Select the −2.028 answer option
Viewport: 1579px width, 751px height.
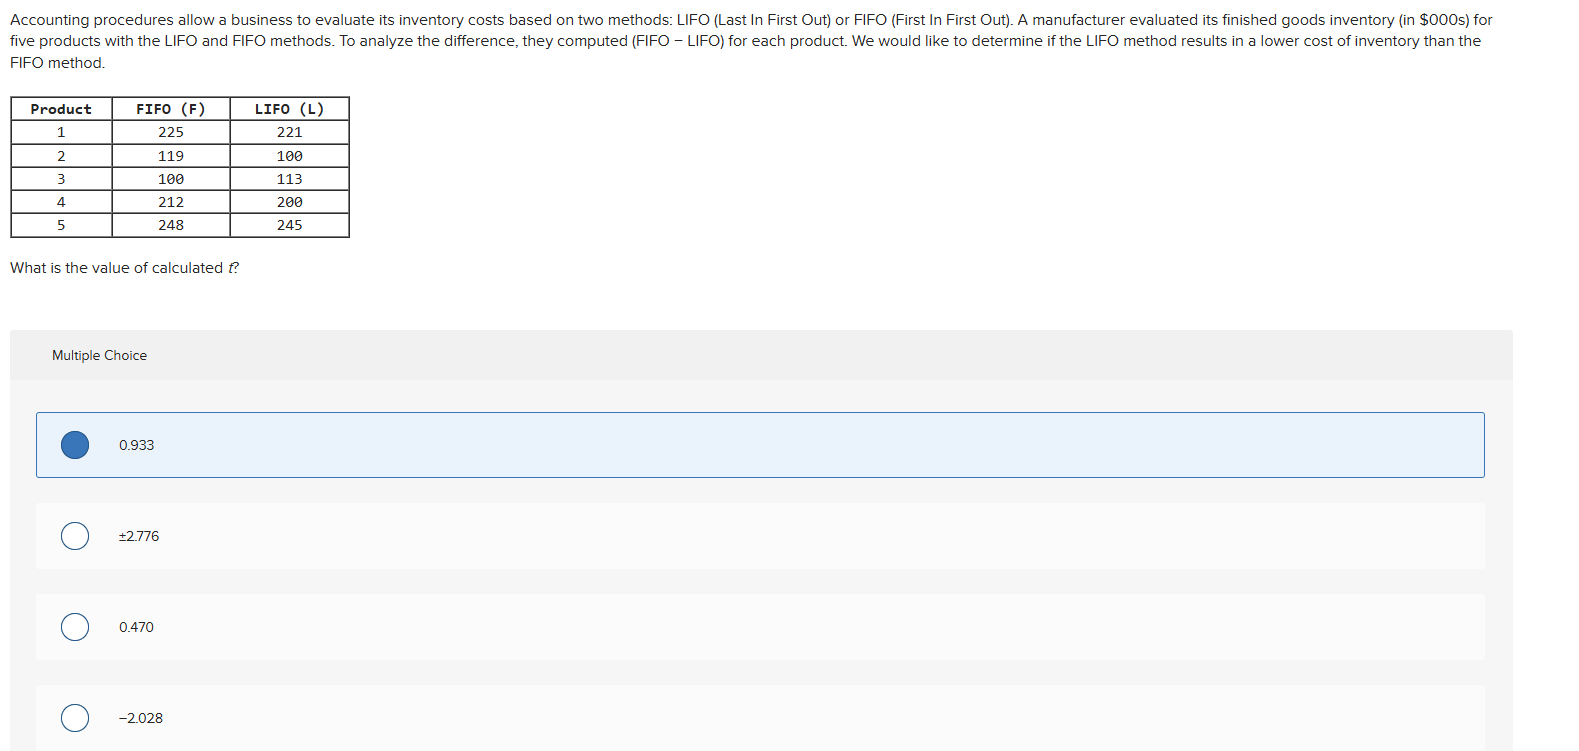pyautogui.click(x=74, y=717)
